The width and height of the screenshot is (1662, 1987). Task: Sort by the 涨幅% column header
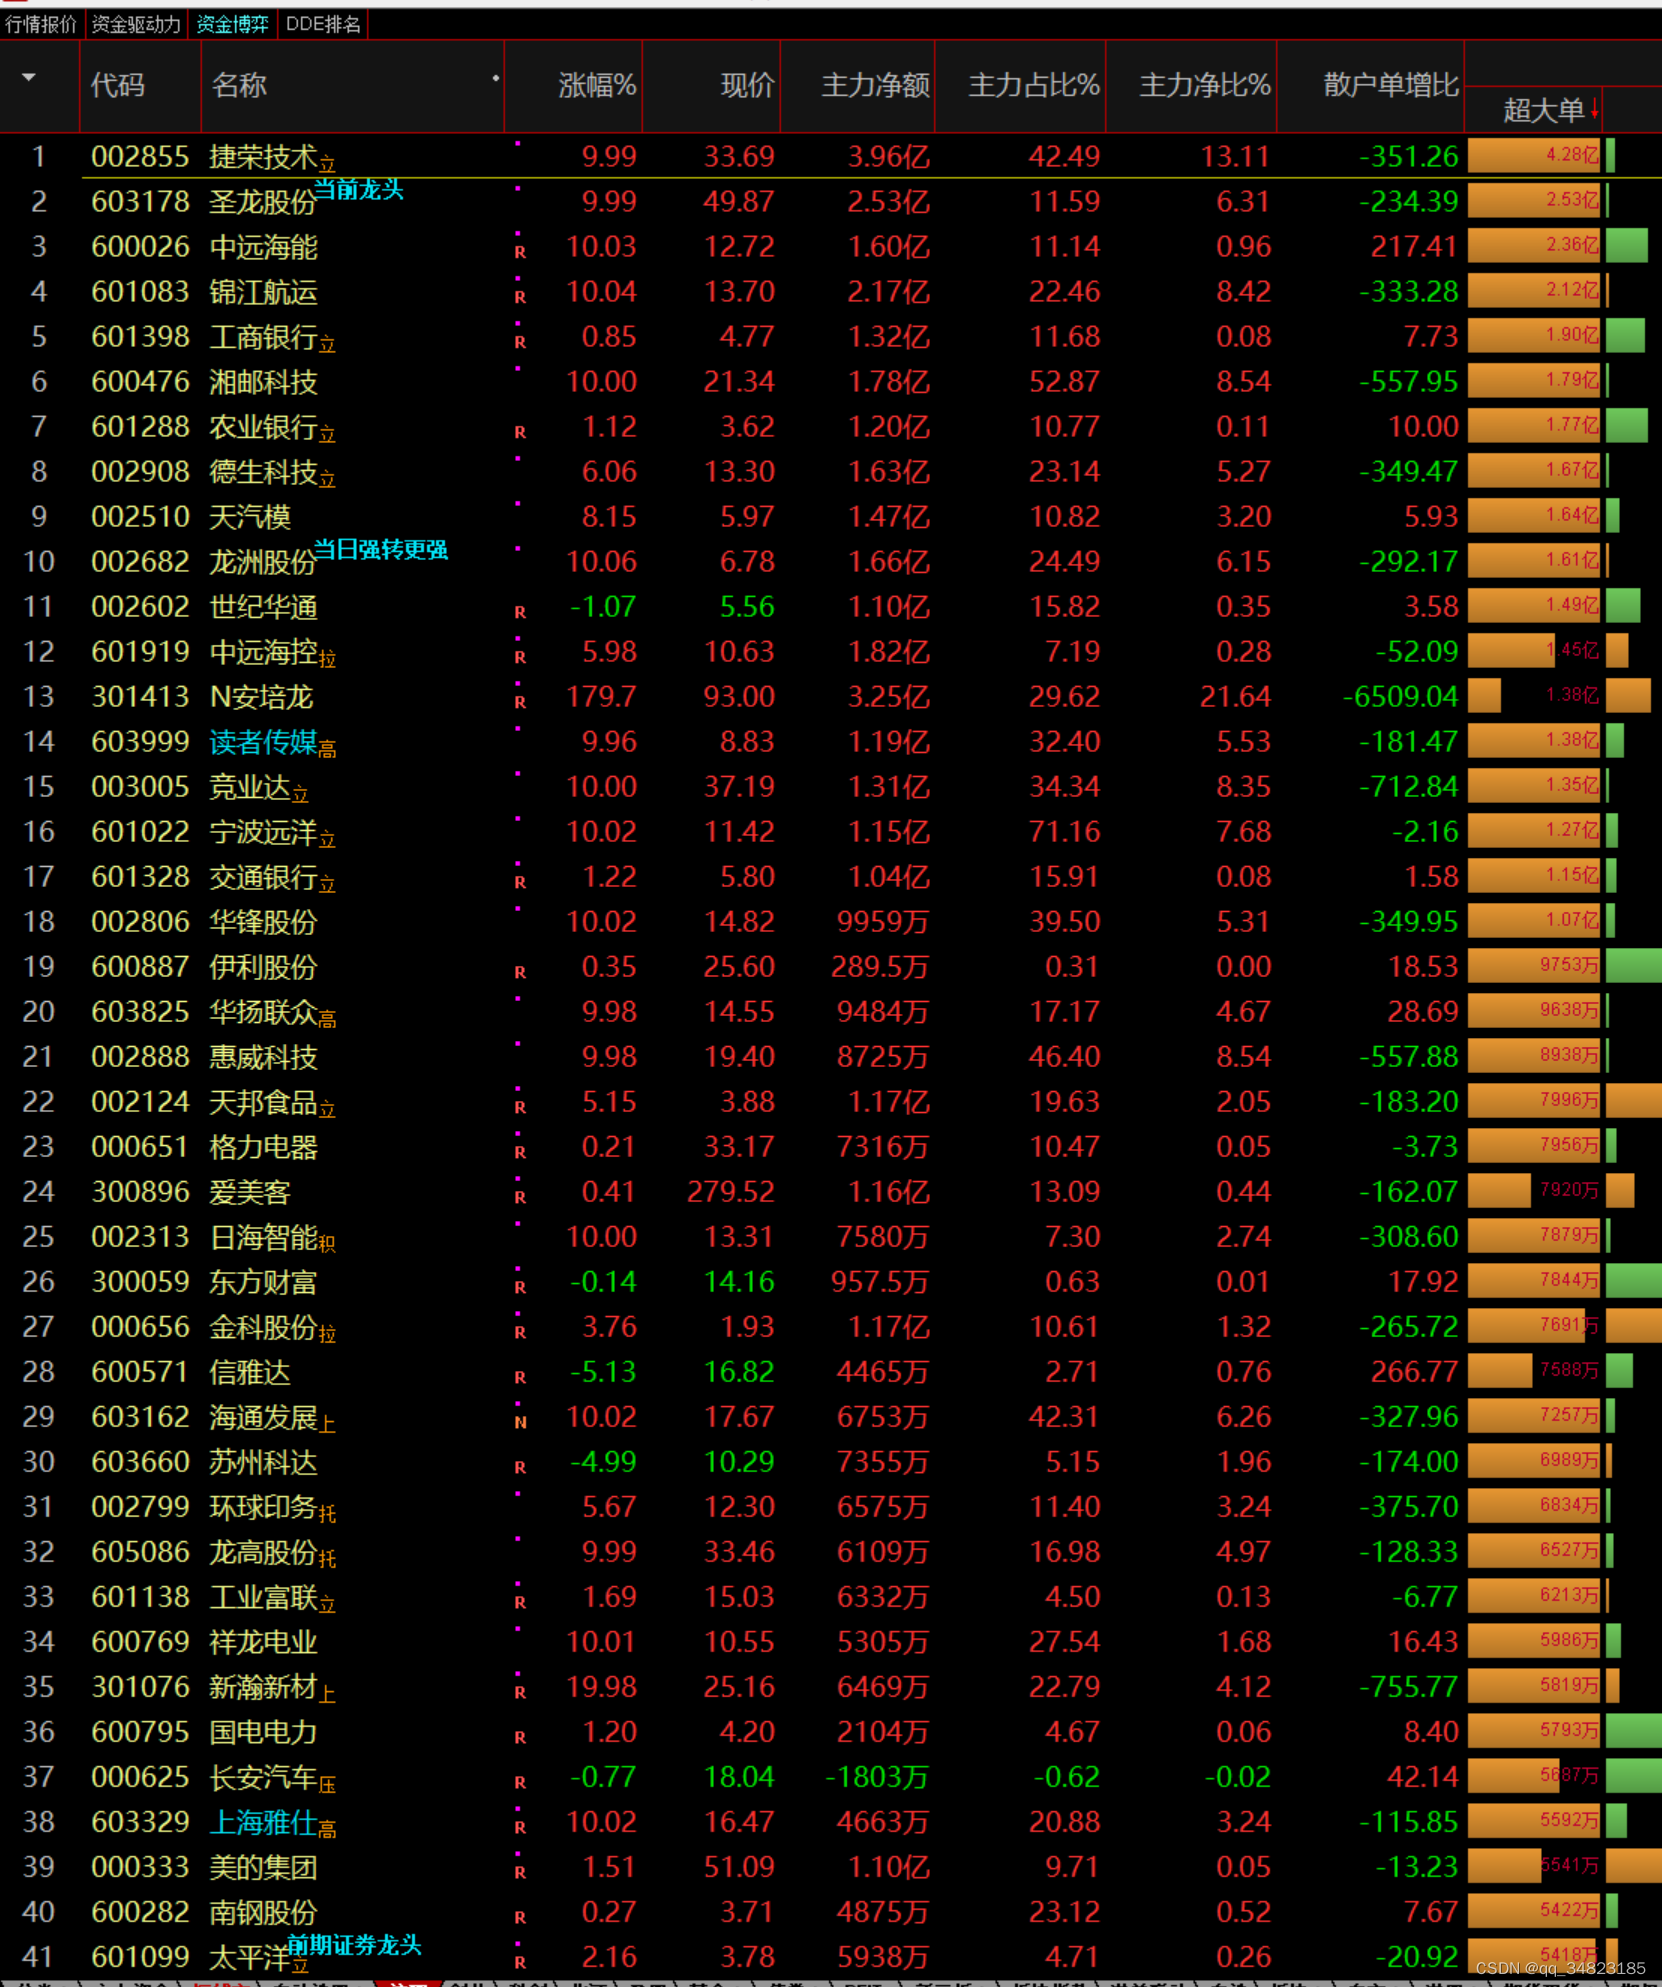tap(597, 86)
